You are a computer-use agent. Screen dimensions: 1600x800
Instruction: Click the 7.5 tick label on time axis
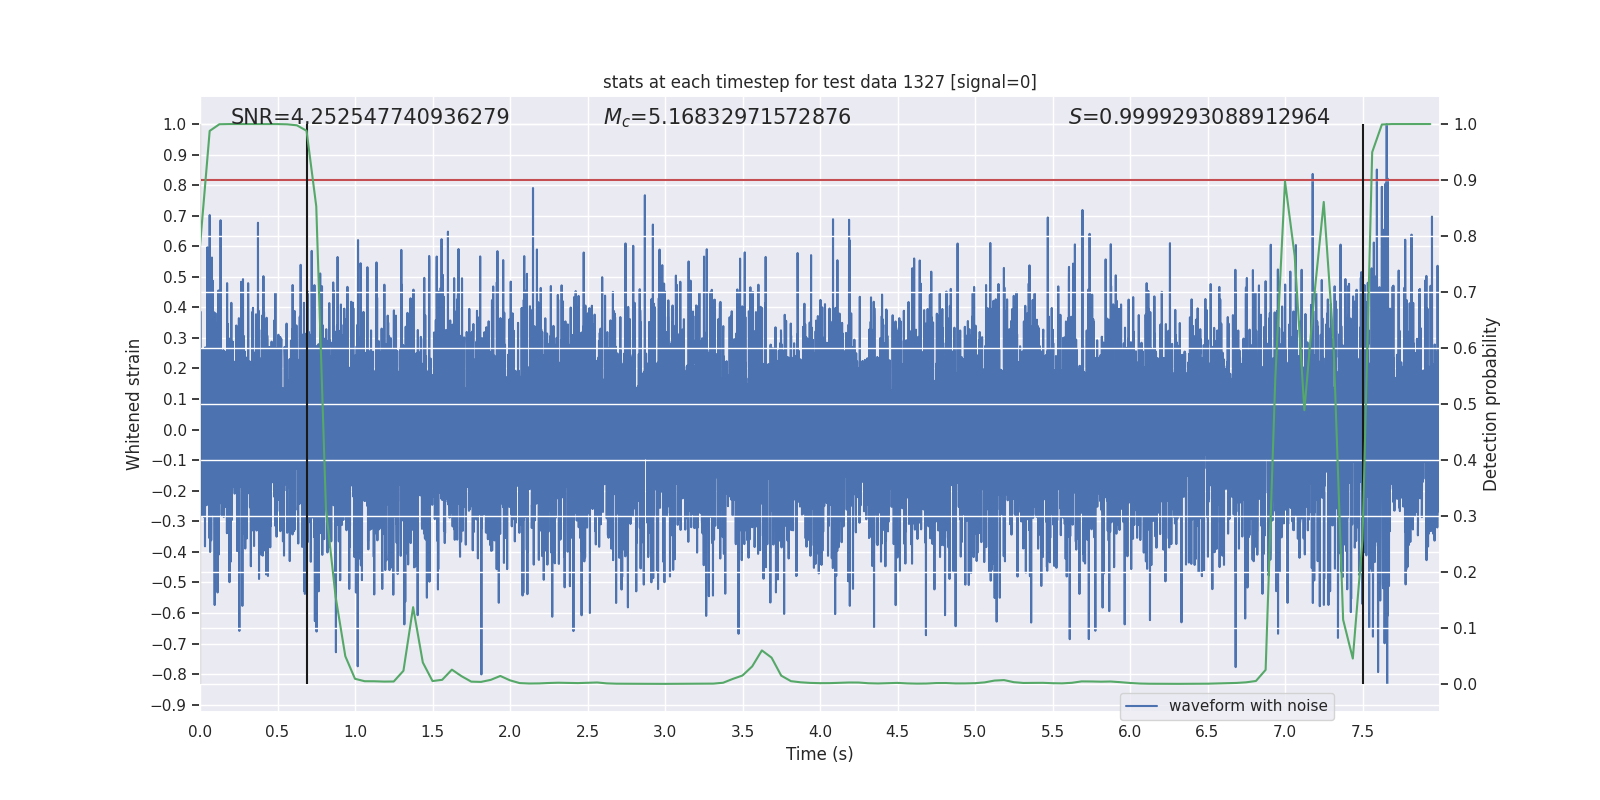[x=1362, y=732]
